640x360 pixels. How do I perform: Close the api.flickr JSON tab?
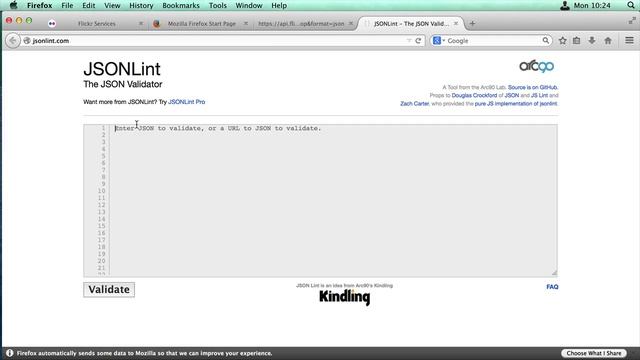pyautogui.click(x=351, y=24)
